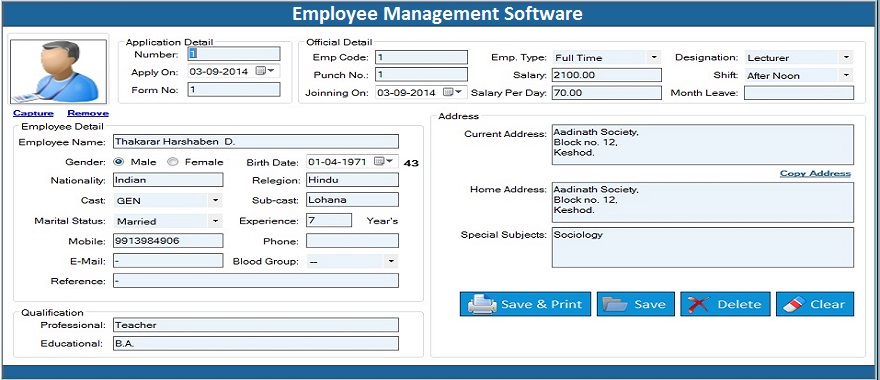Click the Birth Date value 01-04-1971

[x=337, y=162]
